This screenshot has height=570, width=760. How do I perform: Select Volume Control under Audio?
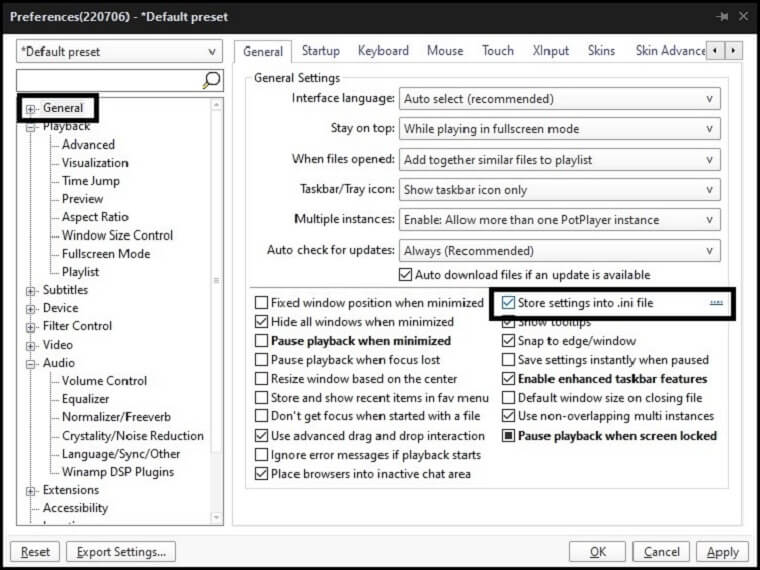[104, 381]
